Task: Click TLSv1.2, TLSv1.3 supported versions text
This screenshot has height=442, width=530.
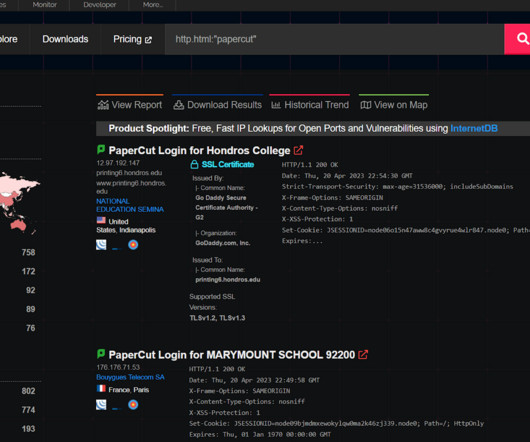Action: (x=217, y=318)
